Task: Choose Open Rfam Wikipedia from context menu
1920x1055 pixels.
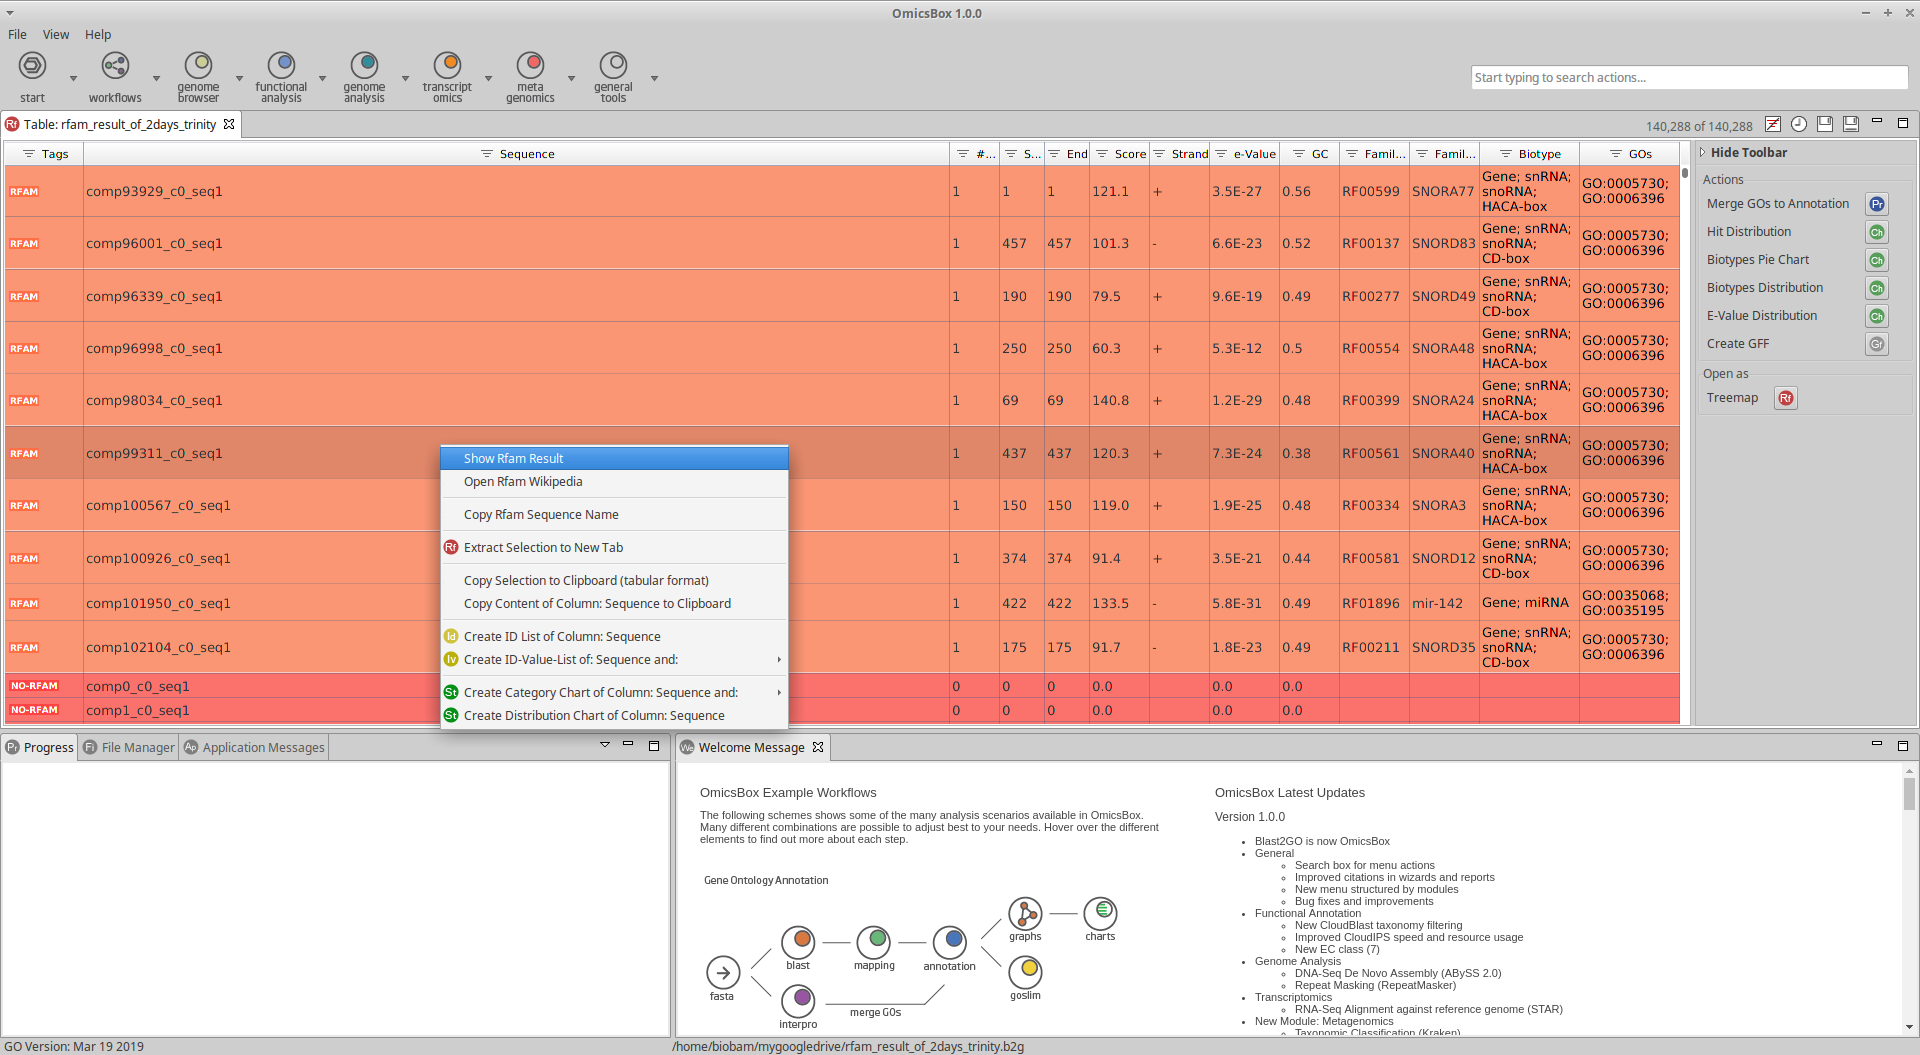Action: coord(523,482)
